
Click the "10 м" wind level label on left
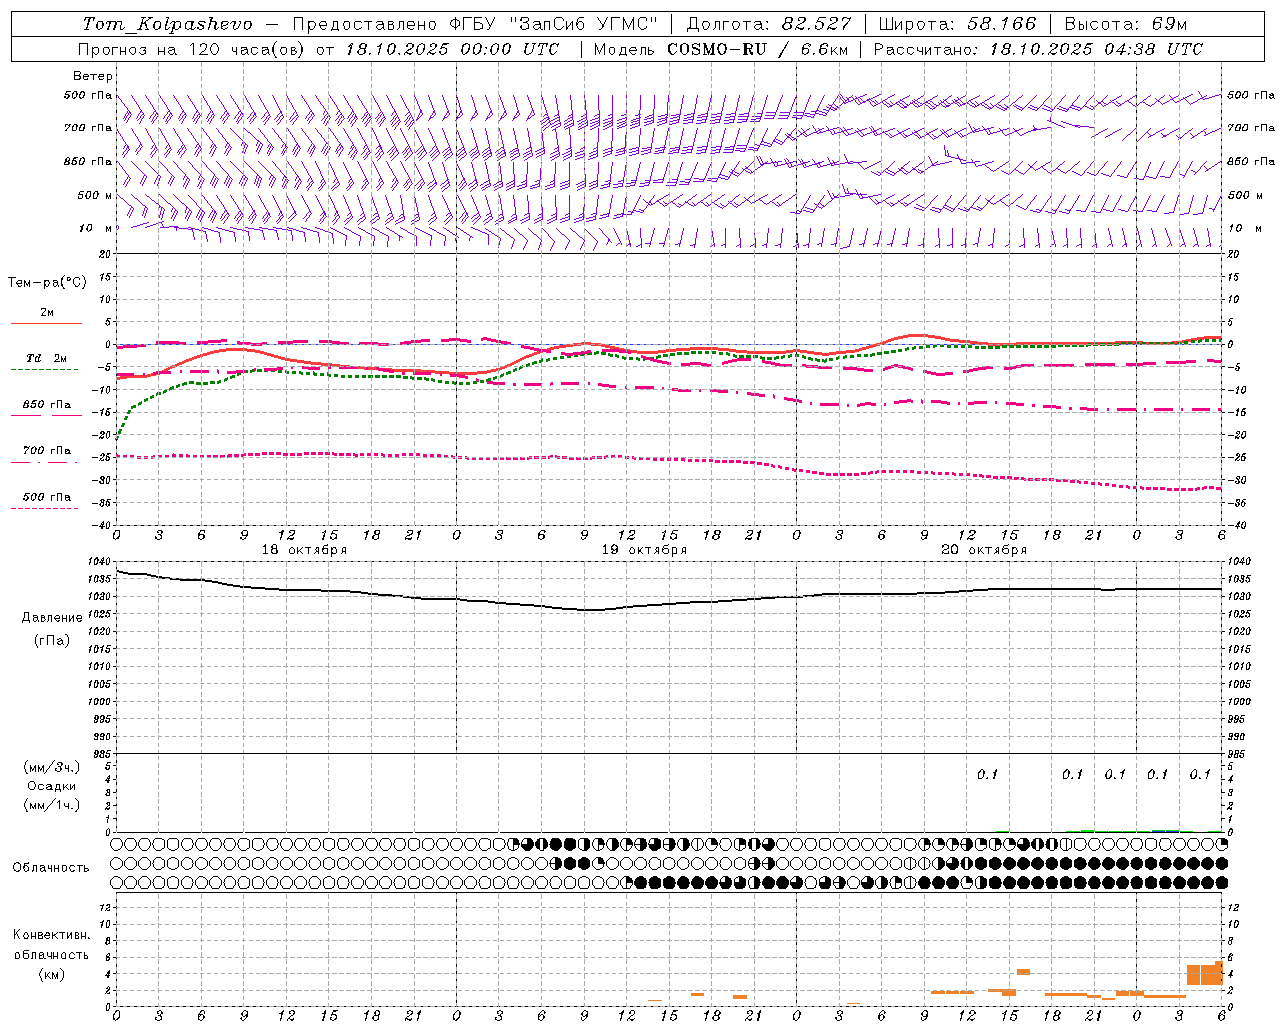click(x=95, y=228)
